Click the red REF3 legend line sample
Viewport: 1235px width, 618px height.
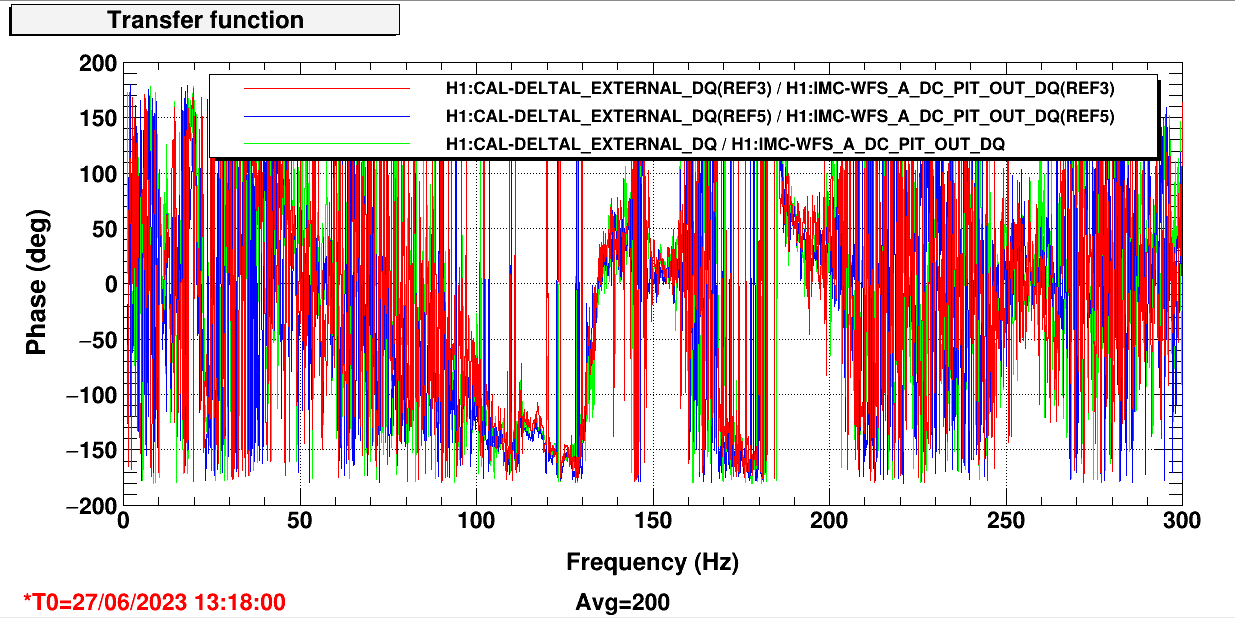[x=327, y=88]
